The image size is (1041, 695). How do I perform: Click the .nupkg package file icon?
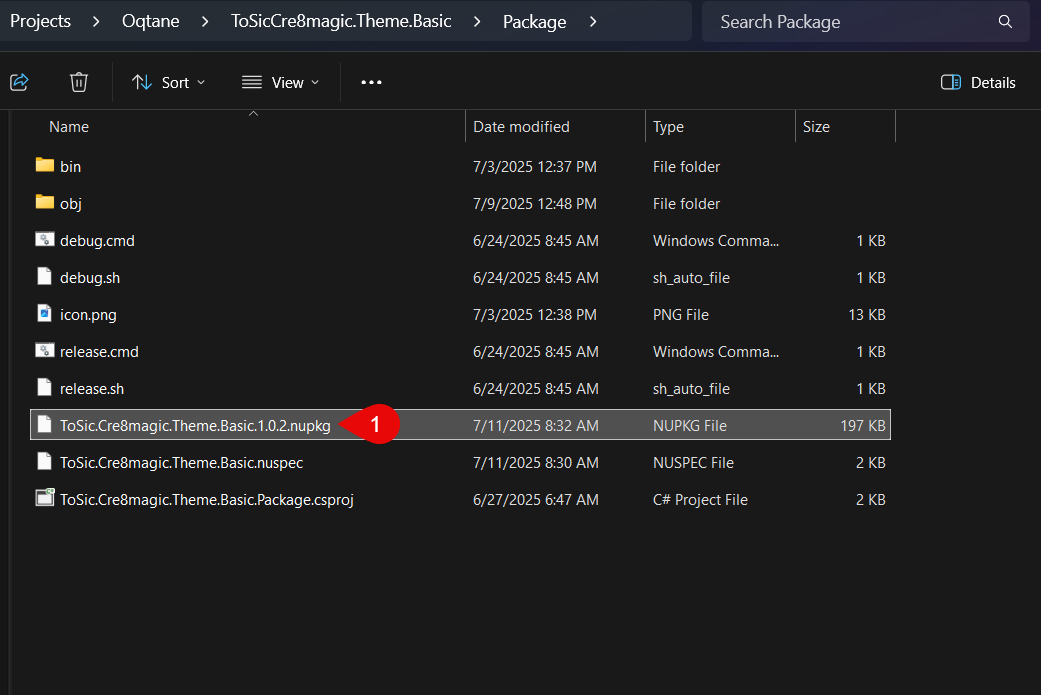click(44, 425)
